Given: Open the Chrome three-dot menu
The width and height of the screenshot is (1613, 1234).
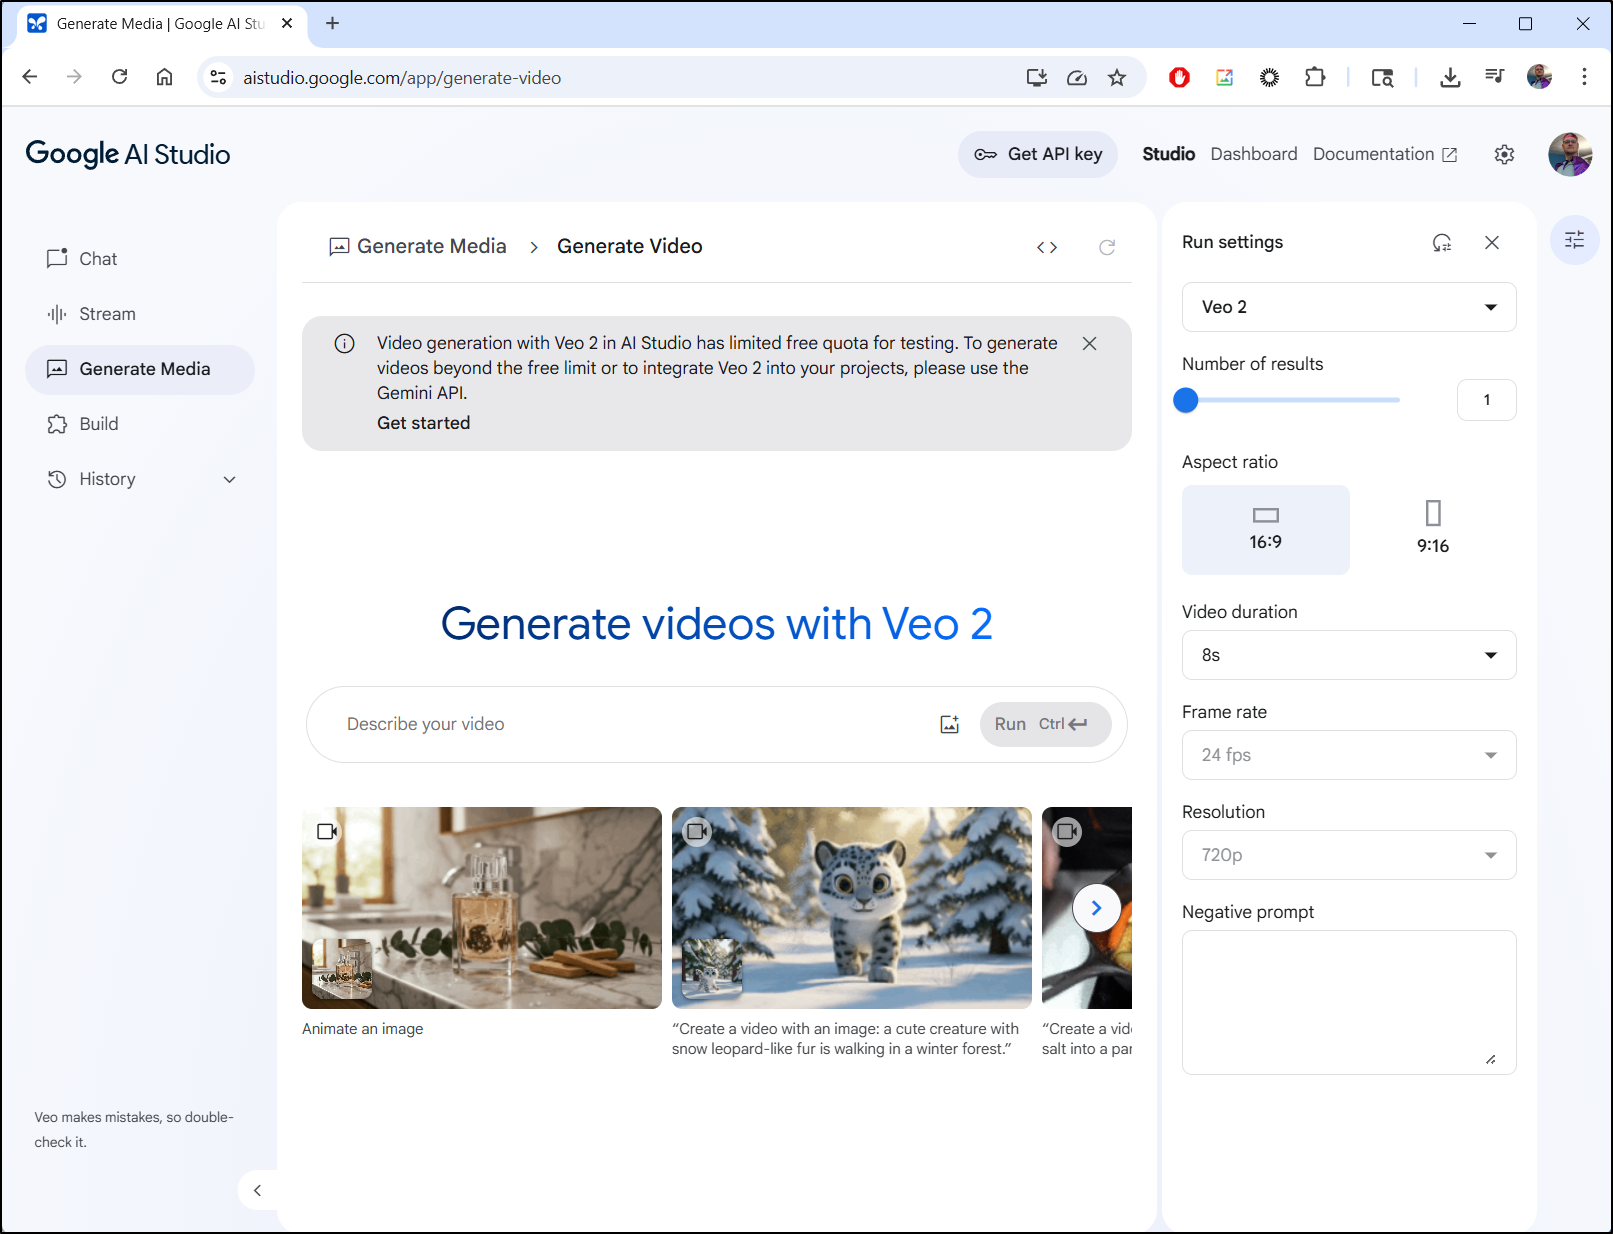Looking at the screenshot, I should tap(1584, 77).
